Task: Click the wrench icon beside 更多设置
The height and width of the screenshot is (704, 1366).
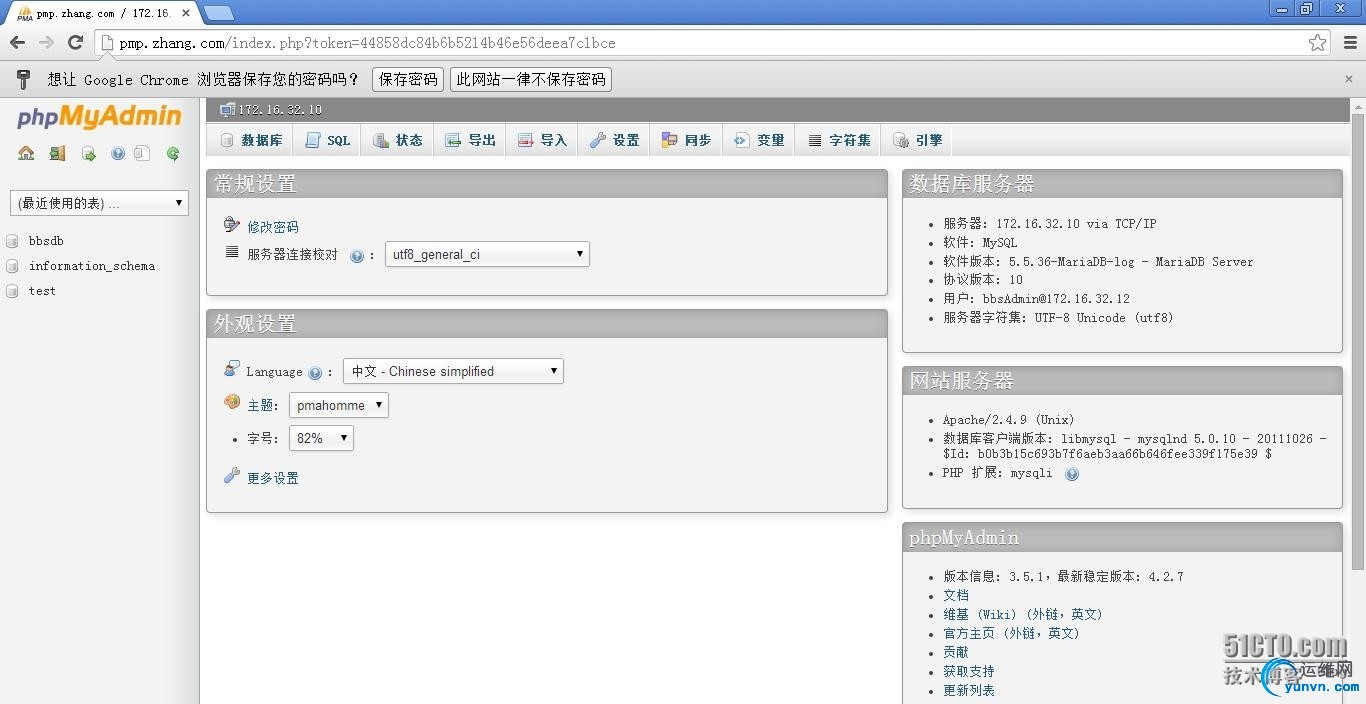Action: point(232,475)
